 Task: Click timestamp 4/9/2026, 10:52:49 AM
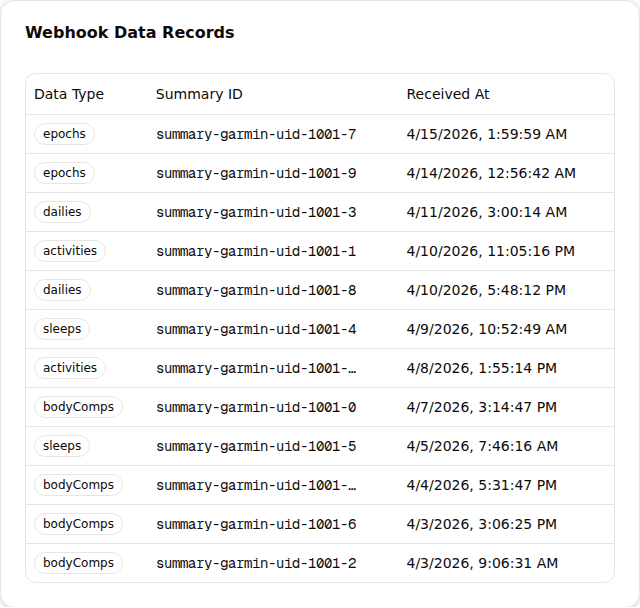487,329
